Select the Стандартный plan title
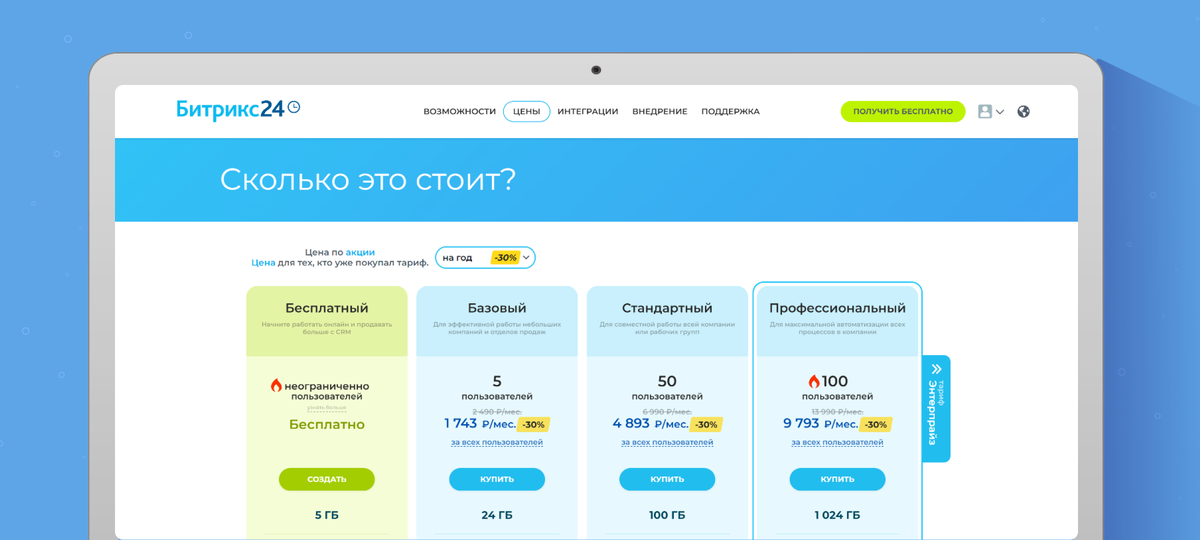This screenshot has width=1200, height=540. [x=667, y=308]
